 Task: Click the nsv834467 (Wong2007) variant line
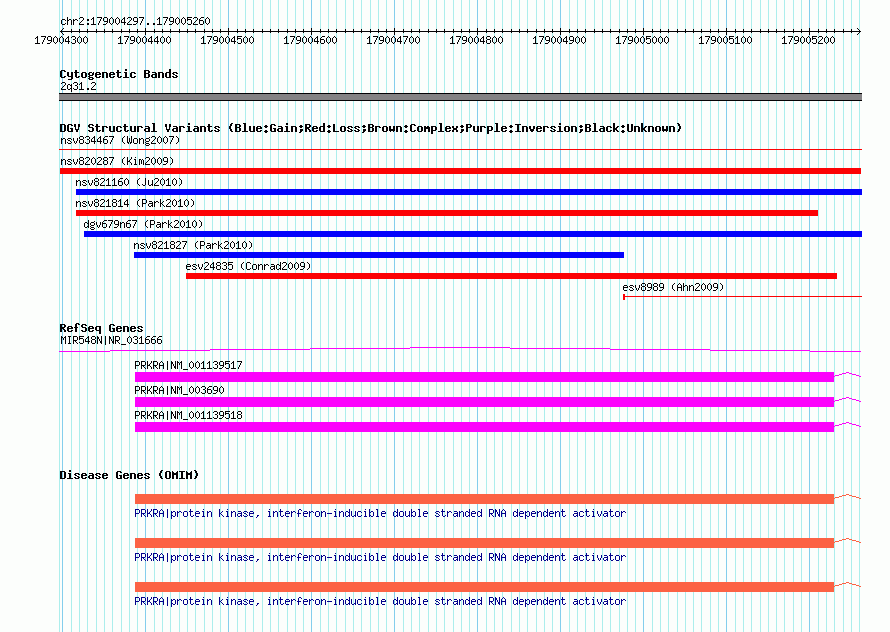point(460,150)
